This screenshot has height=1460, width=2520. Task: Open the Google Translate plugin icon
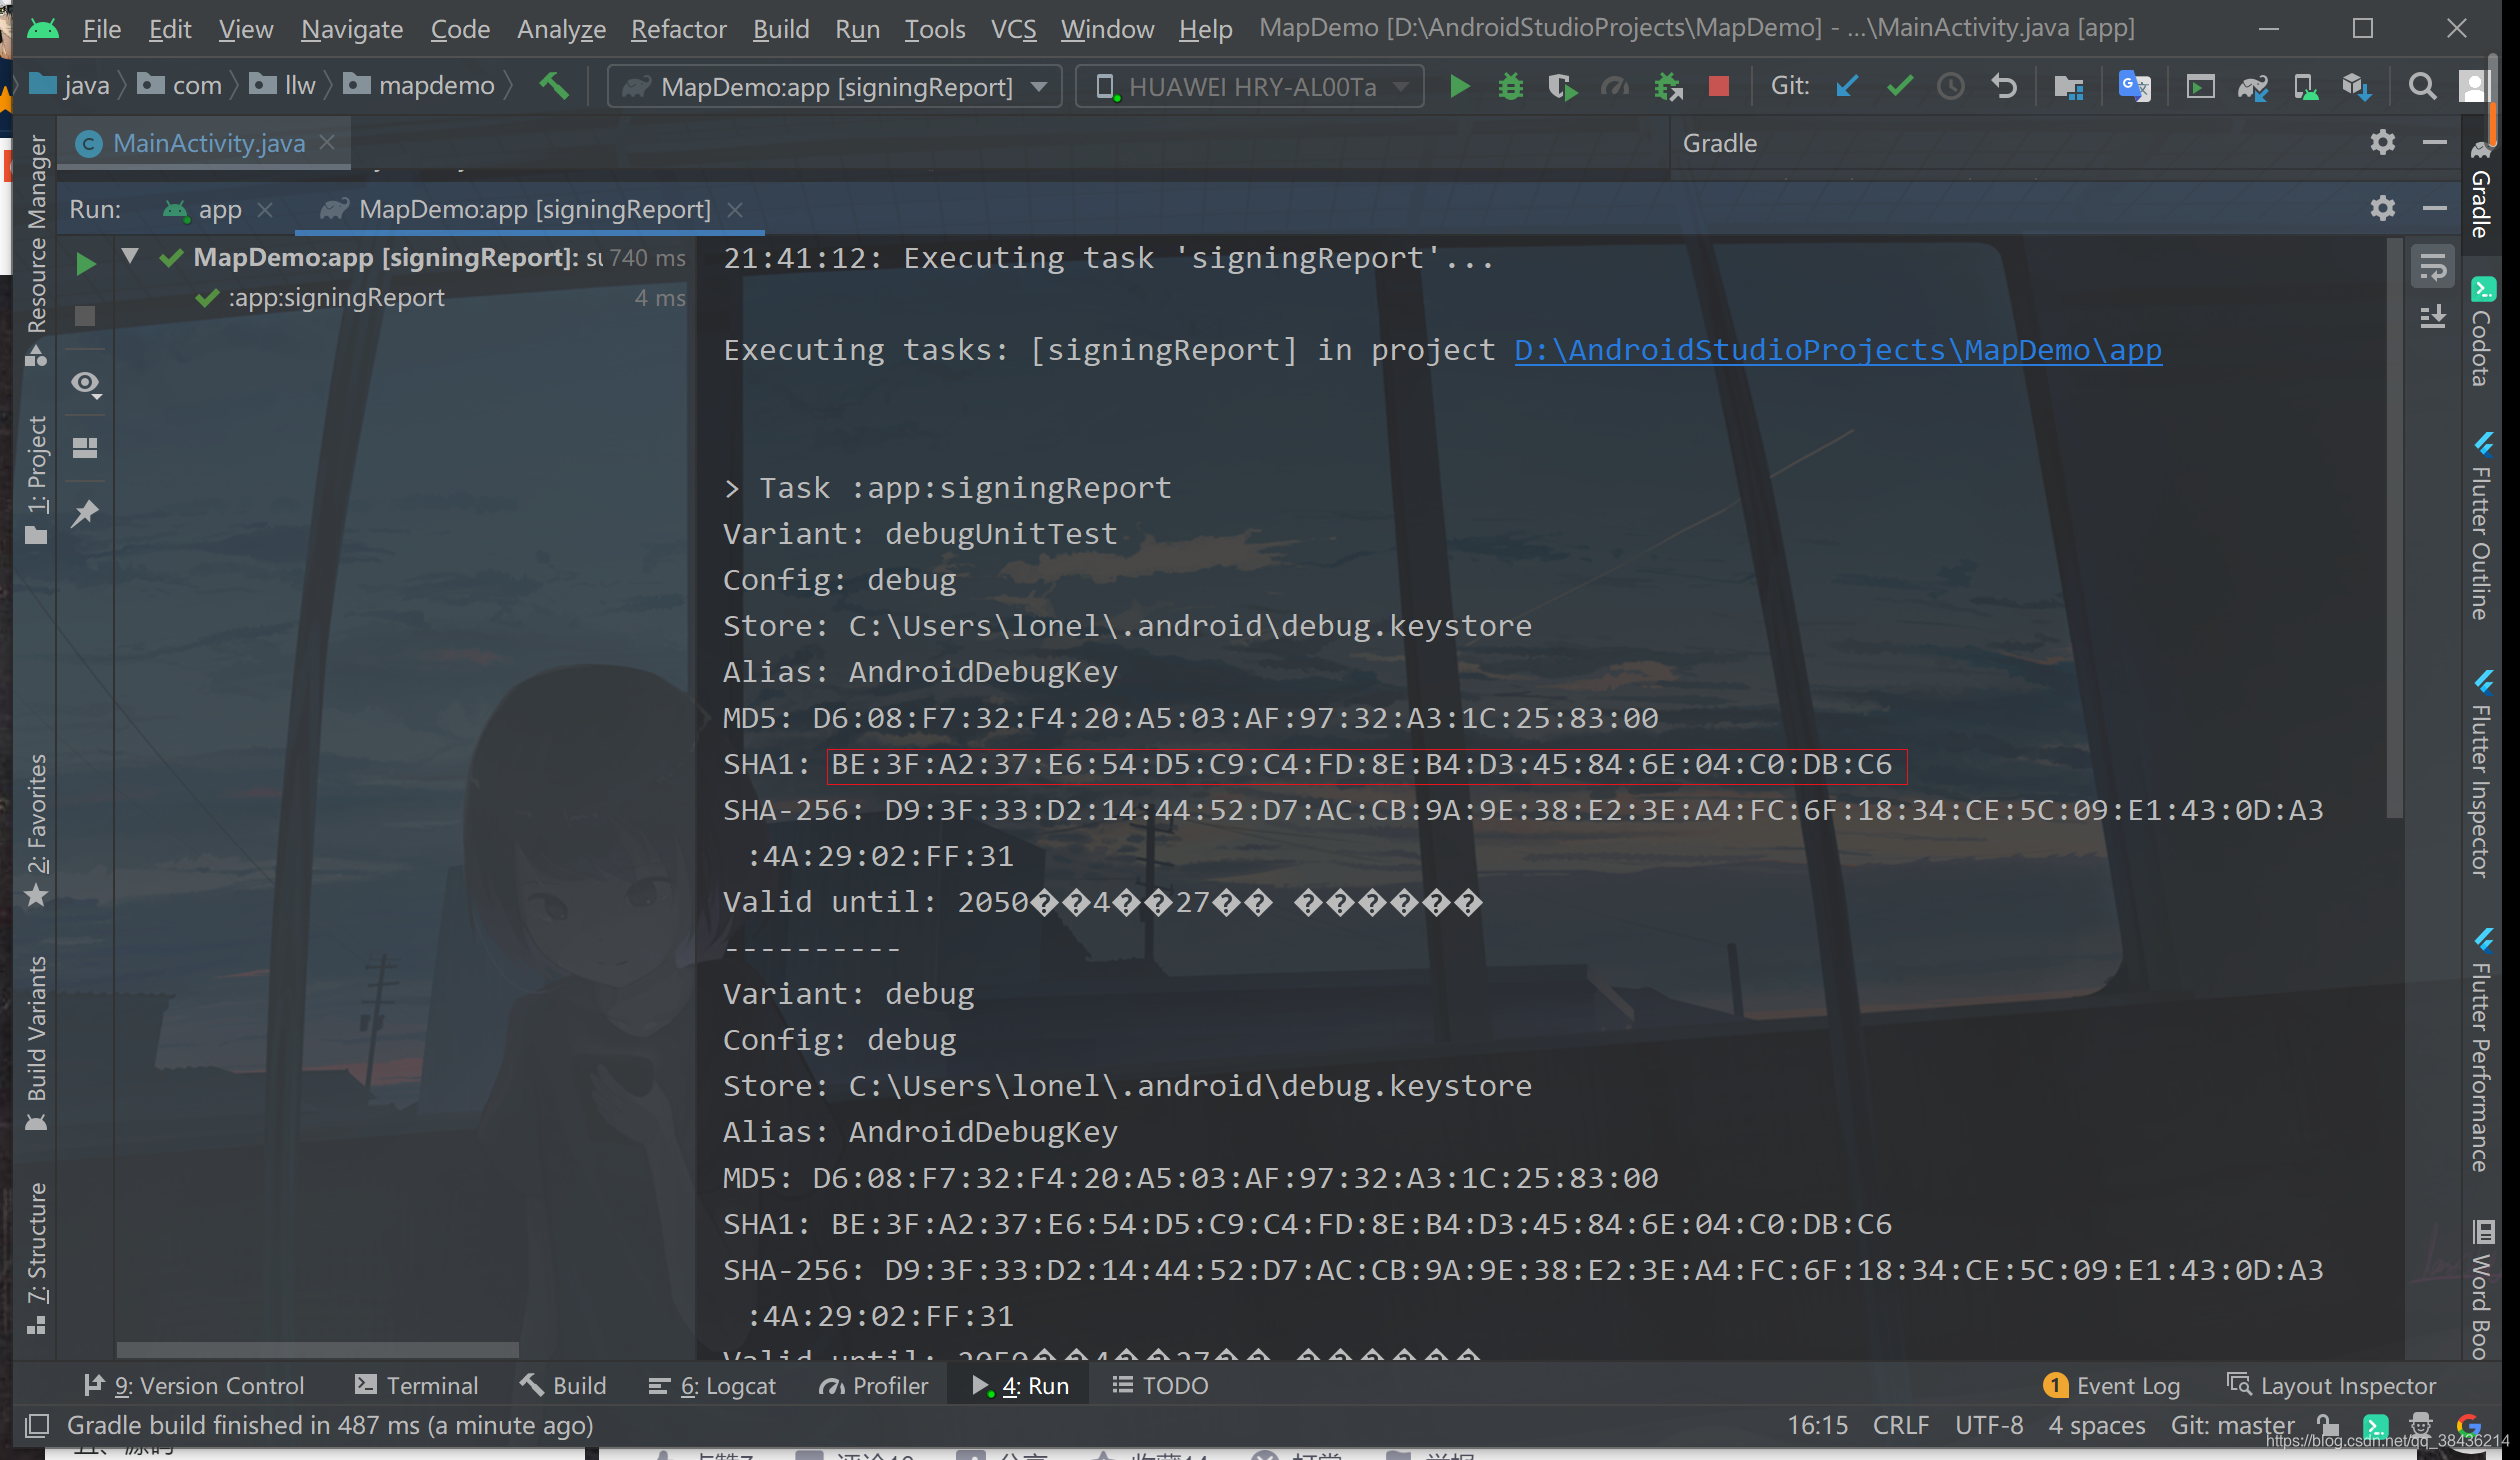click(2134, 87)
